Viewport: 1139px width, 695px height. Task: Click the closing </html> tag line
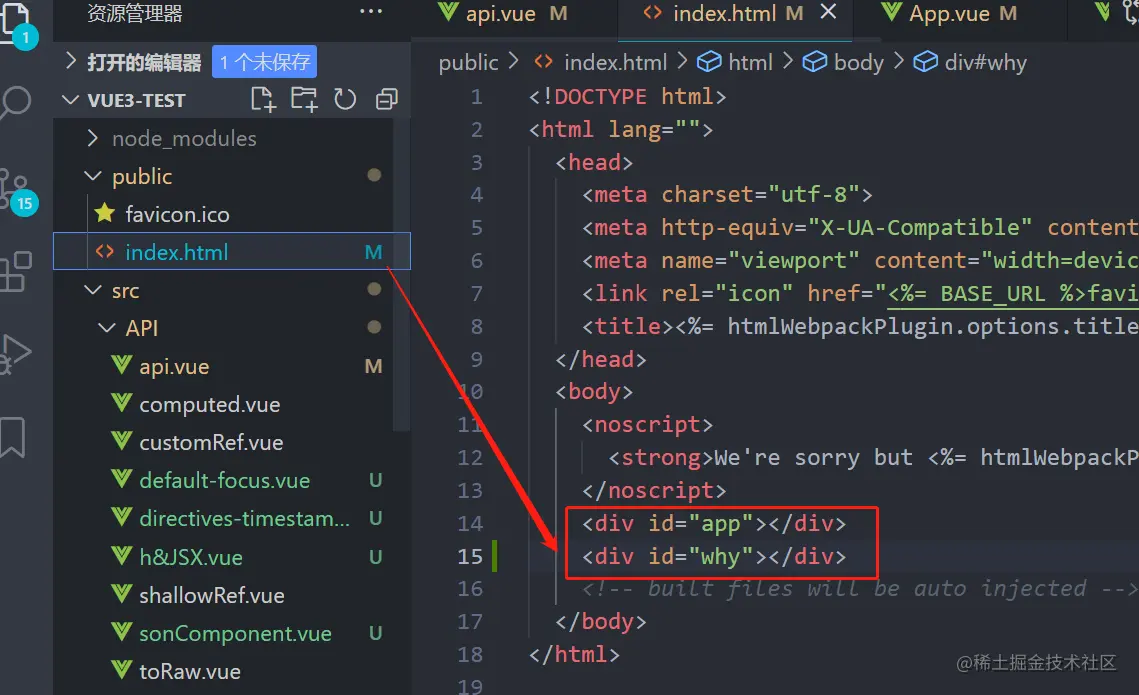point(575,654)
